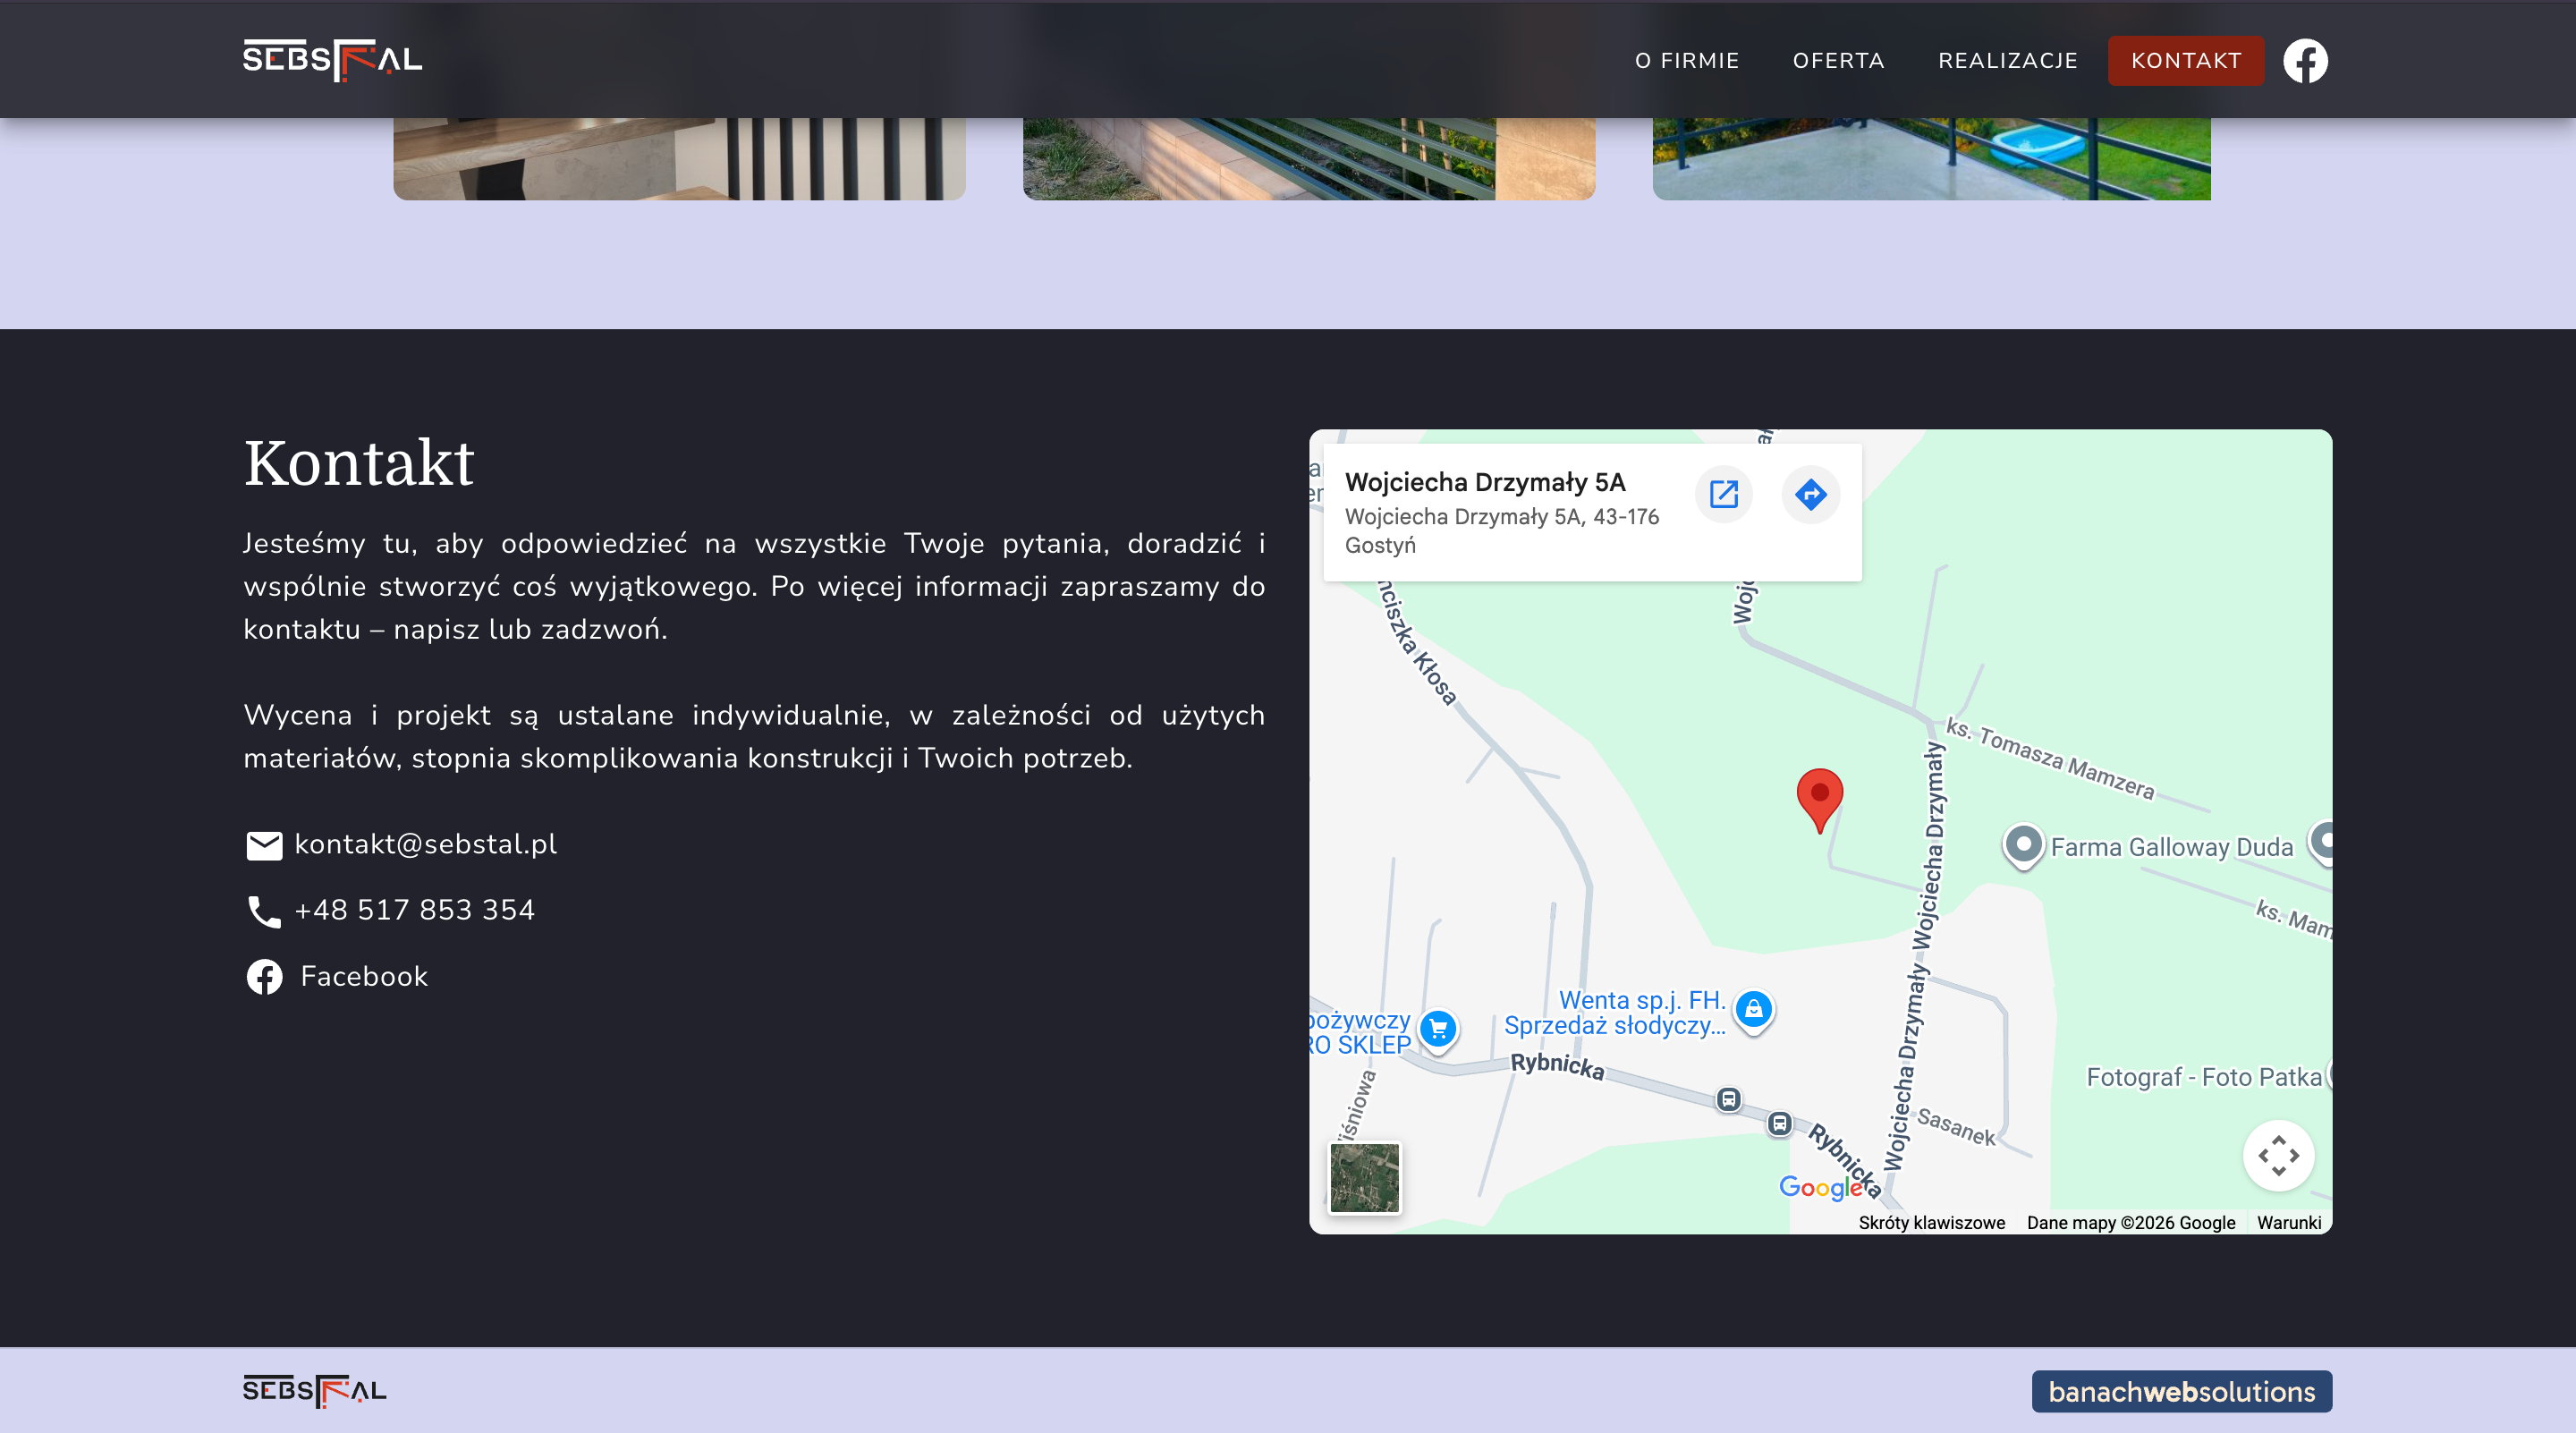The height and width of the screenshot is (1433, 2576).
Task: Open the balcony with pool project photo
Action: pyautogui.click(x=1931, y=159)
